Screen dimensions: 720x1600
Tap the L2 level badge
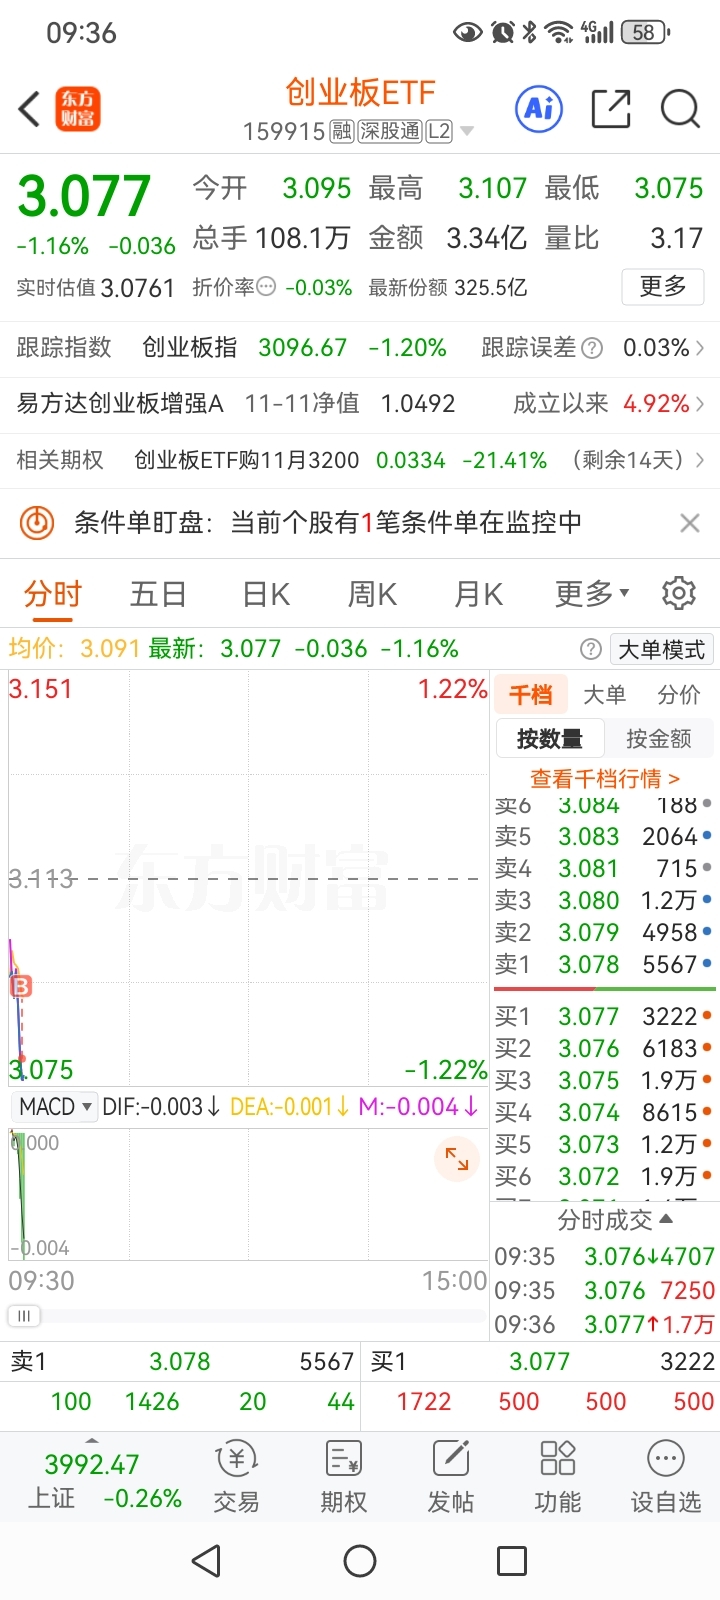(x=439, y=132)
